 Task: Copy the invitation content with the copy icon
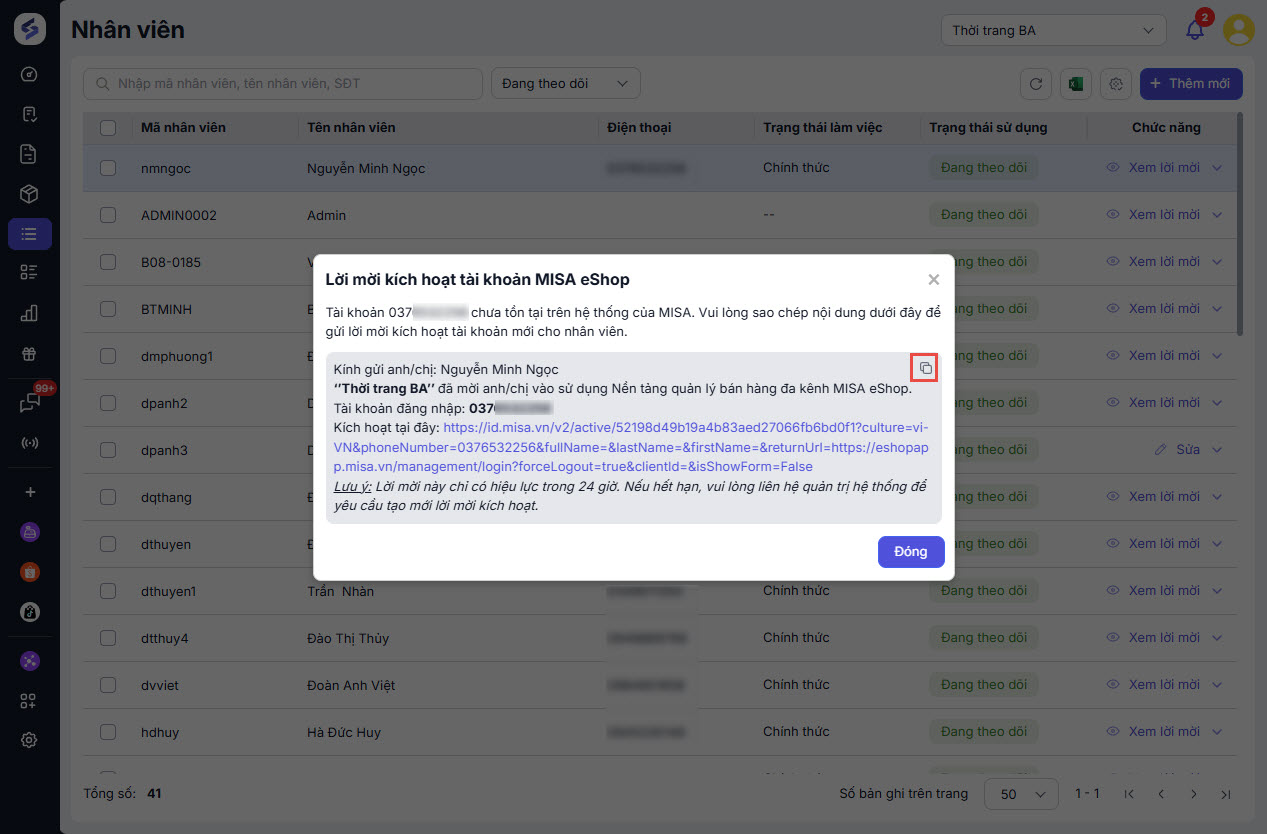tap(926, 368)
